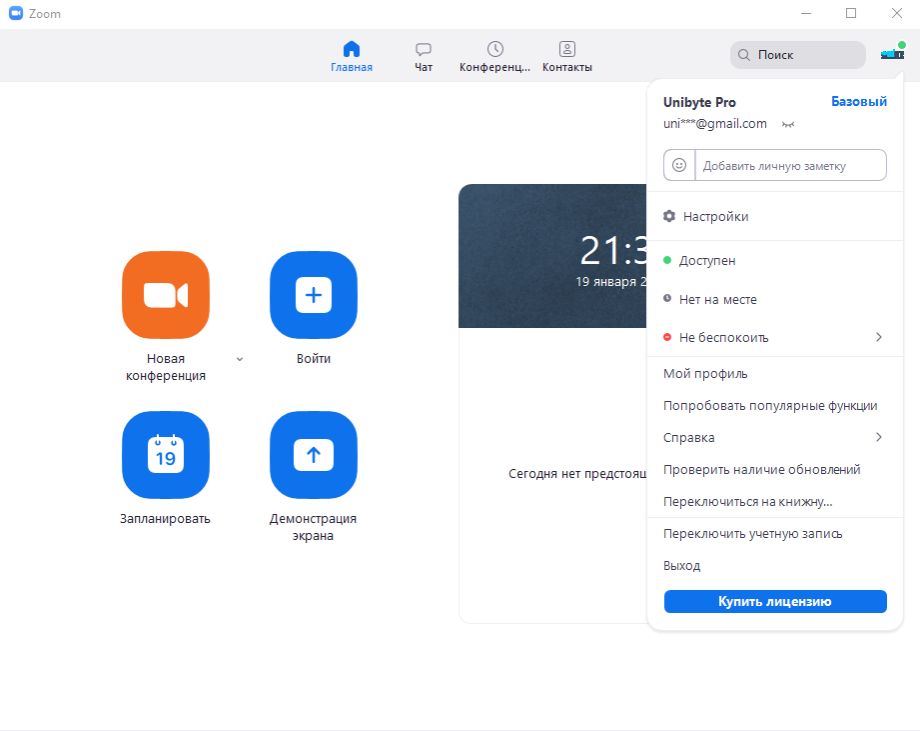Toggle the email visibility eye icon

pos(788,124)
